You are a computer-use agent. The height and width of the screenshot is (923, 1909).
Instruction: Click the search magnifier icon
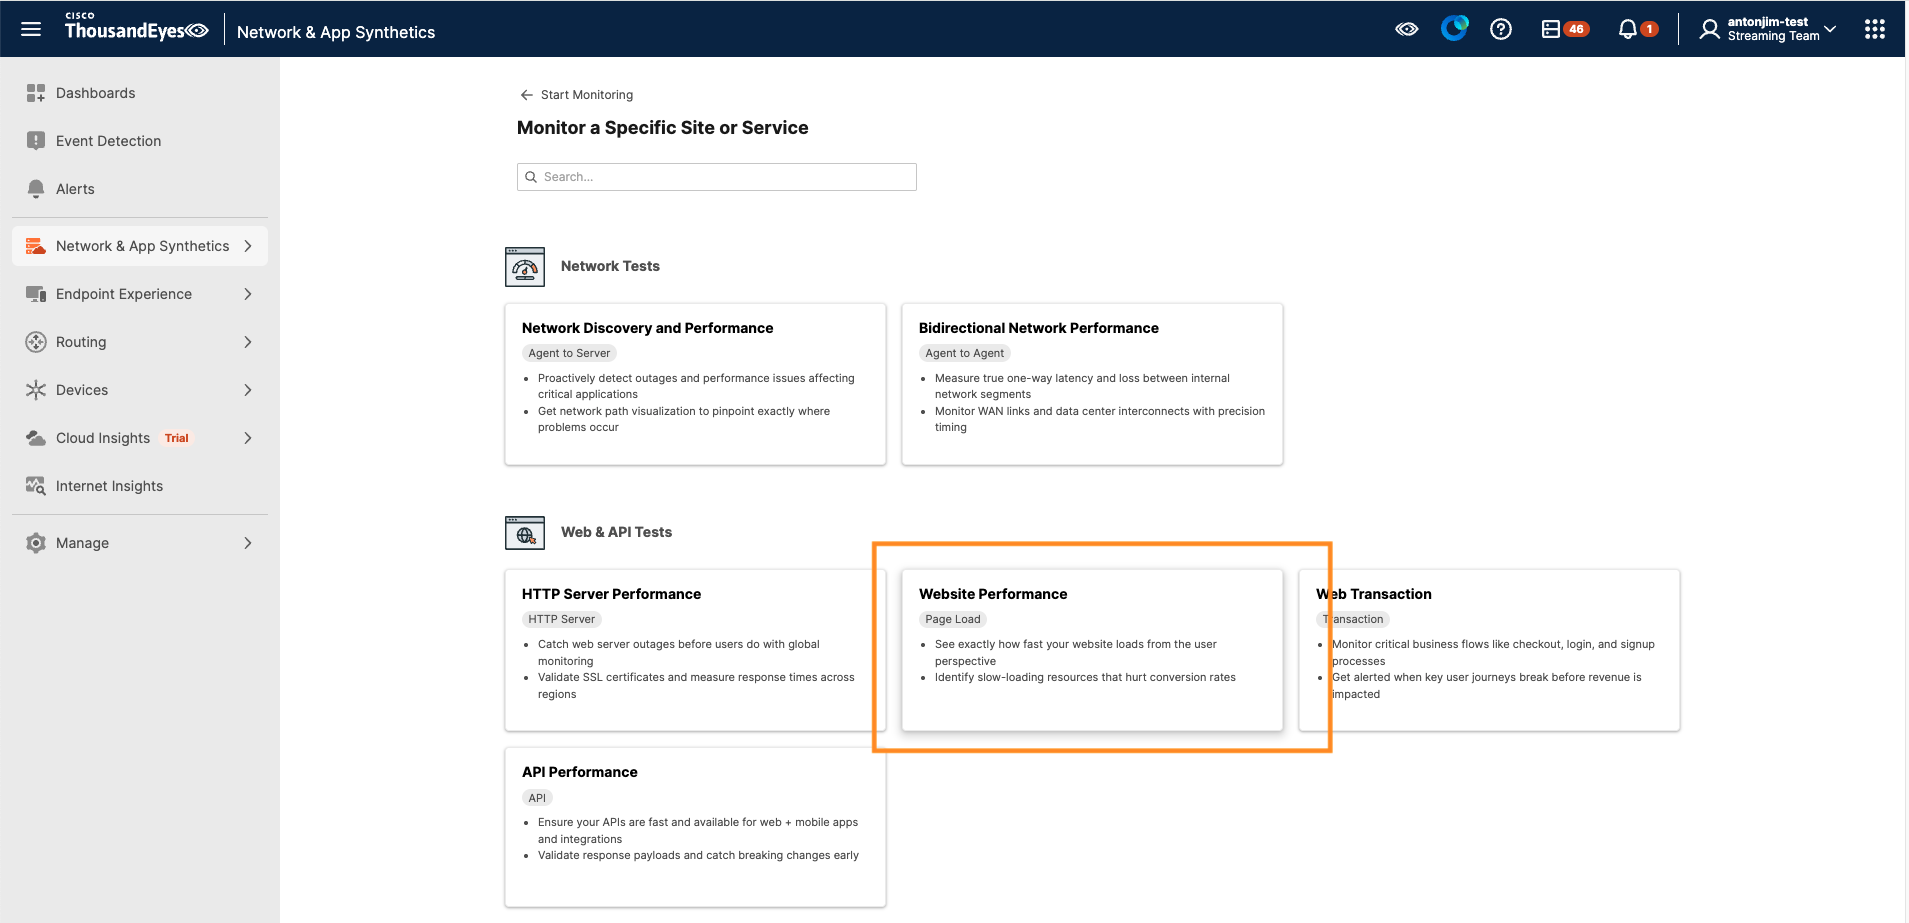click(531, 177)
